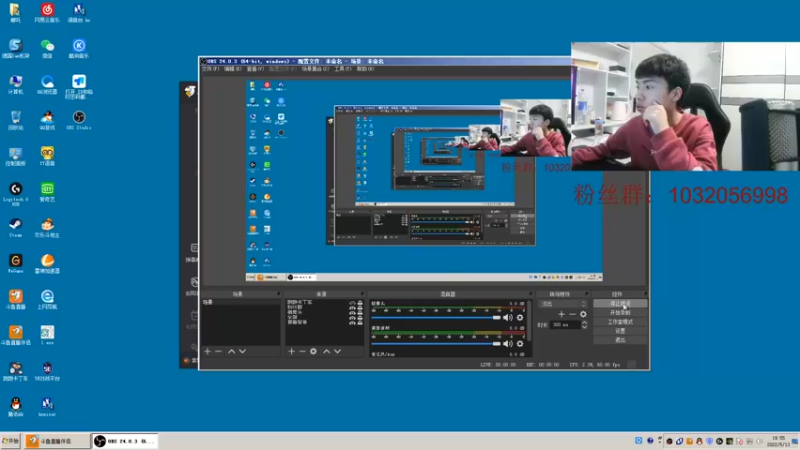
Task: Open the Computer (计算机) desktop icon
Action: (x=16, y=85)
